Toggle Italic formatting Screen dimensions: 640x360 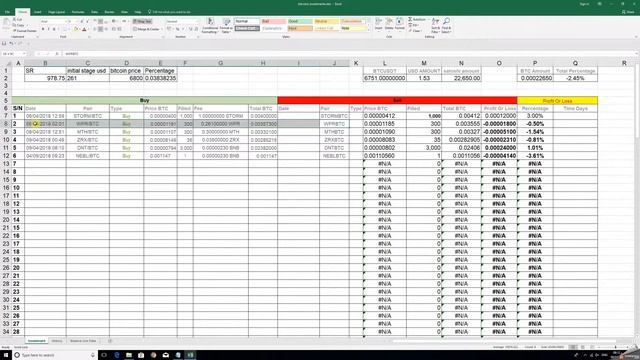click(x=49, y=29)
